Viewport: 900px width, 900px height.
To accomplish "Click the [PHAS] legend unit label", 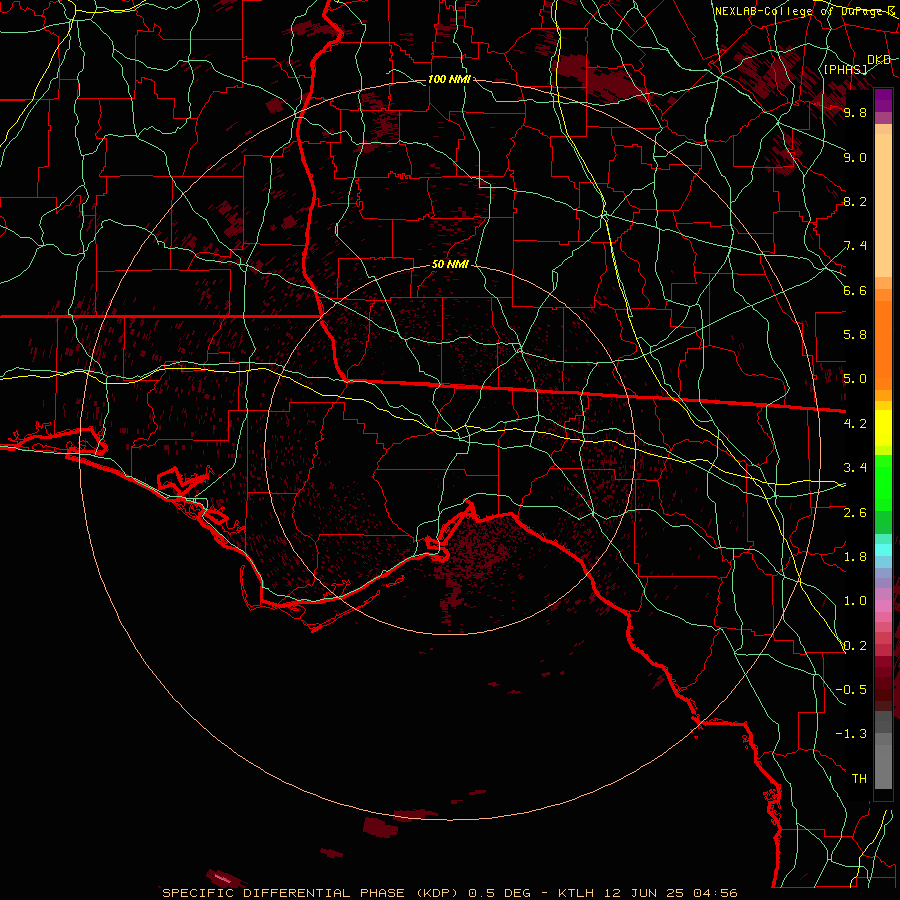I will click(x=846, y=70).
